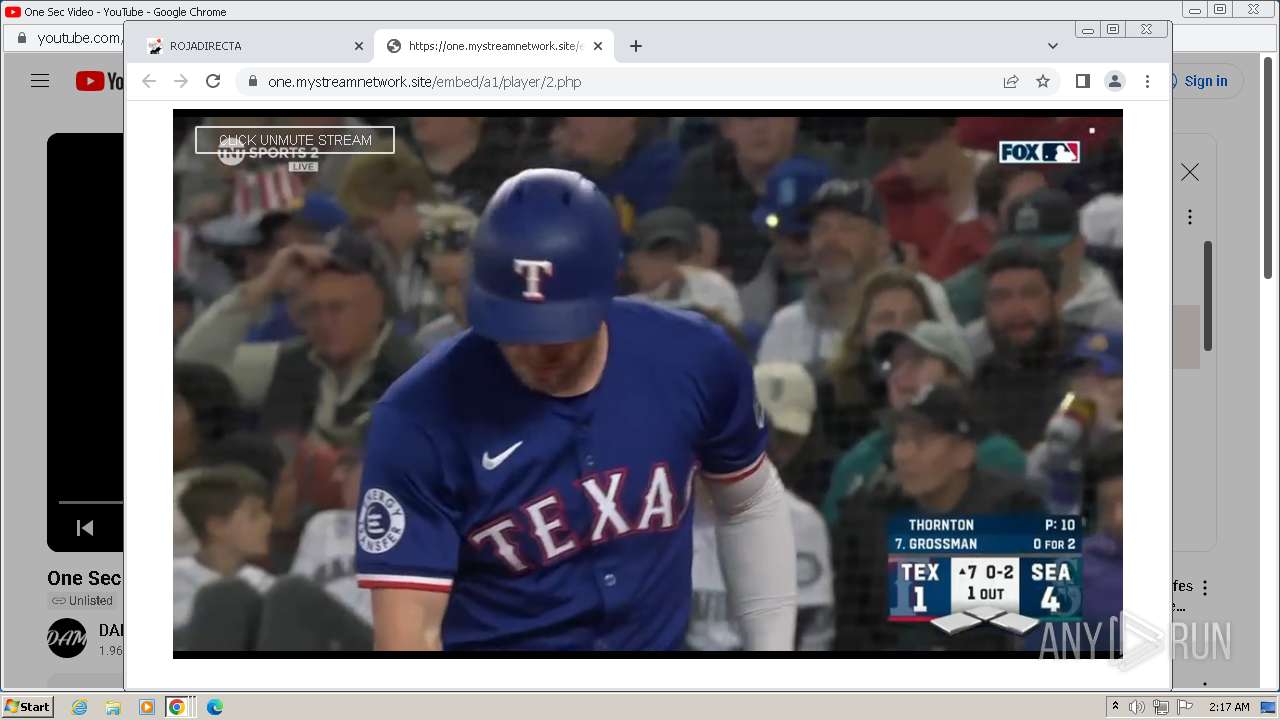The image size is (1280, 720).
Task: Share this page via the share icon
Action: tap(1011, 81)
